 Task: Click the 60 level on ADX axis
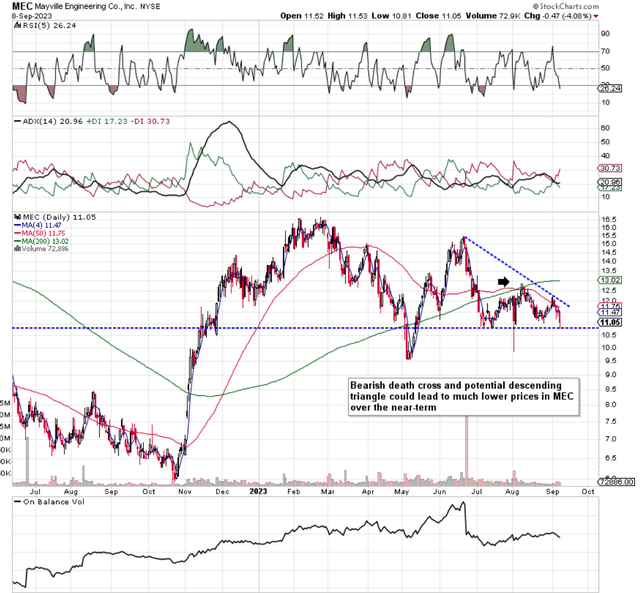tap(605, 128)
